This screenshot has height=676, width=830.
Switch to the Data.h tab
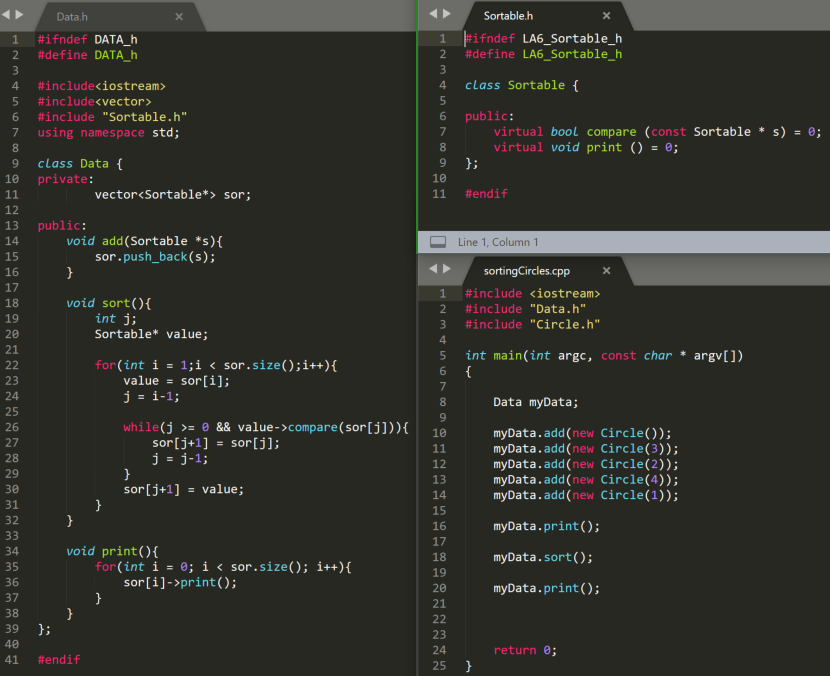tap(70, 16)
